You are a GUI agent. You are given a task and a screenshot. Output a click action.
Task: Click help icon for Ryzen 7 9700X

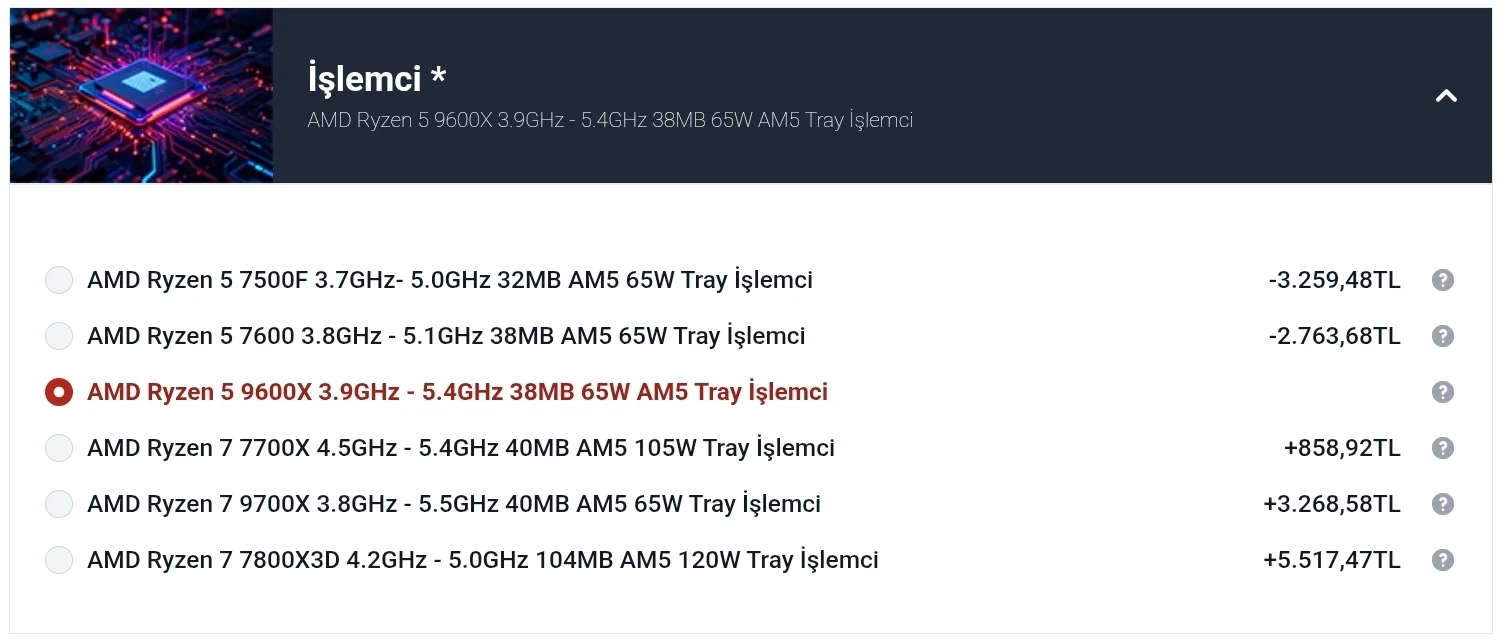click(x=1442, y=504)
